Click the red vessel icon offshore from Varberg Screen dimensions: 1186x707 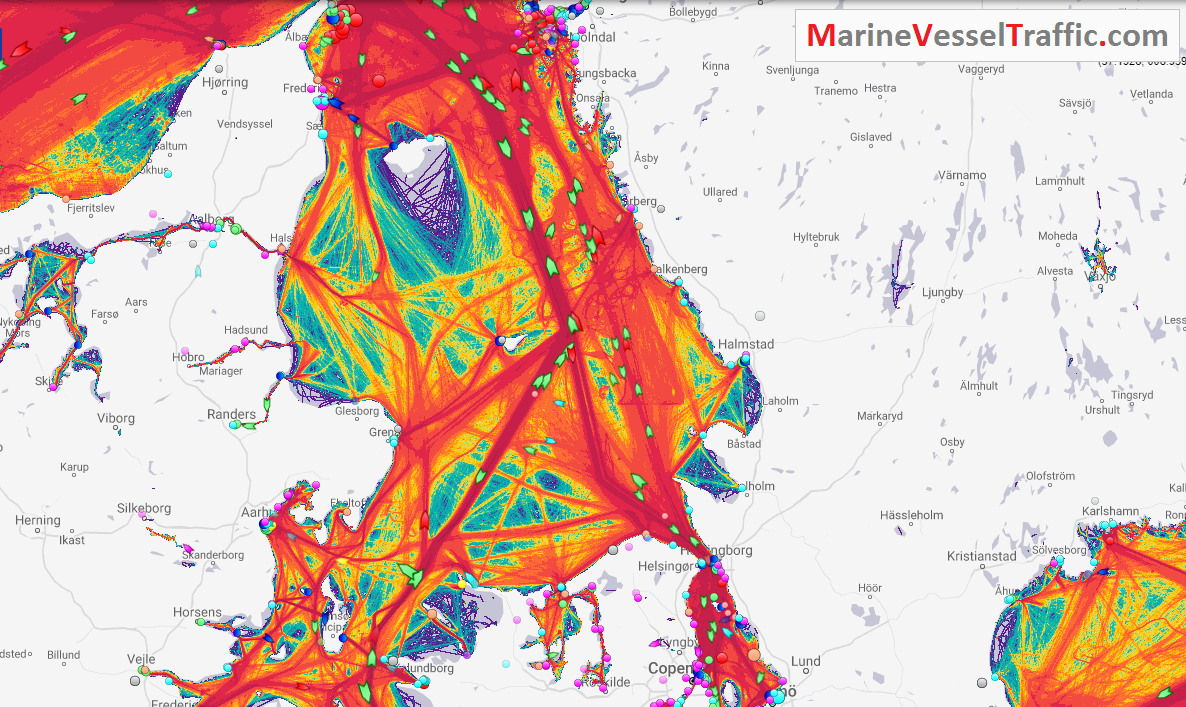click(x=597, y=238)
